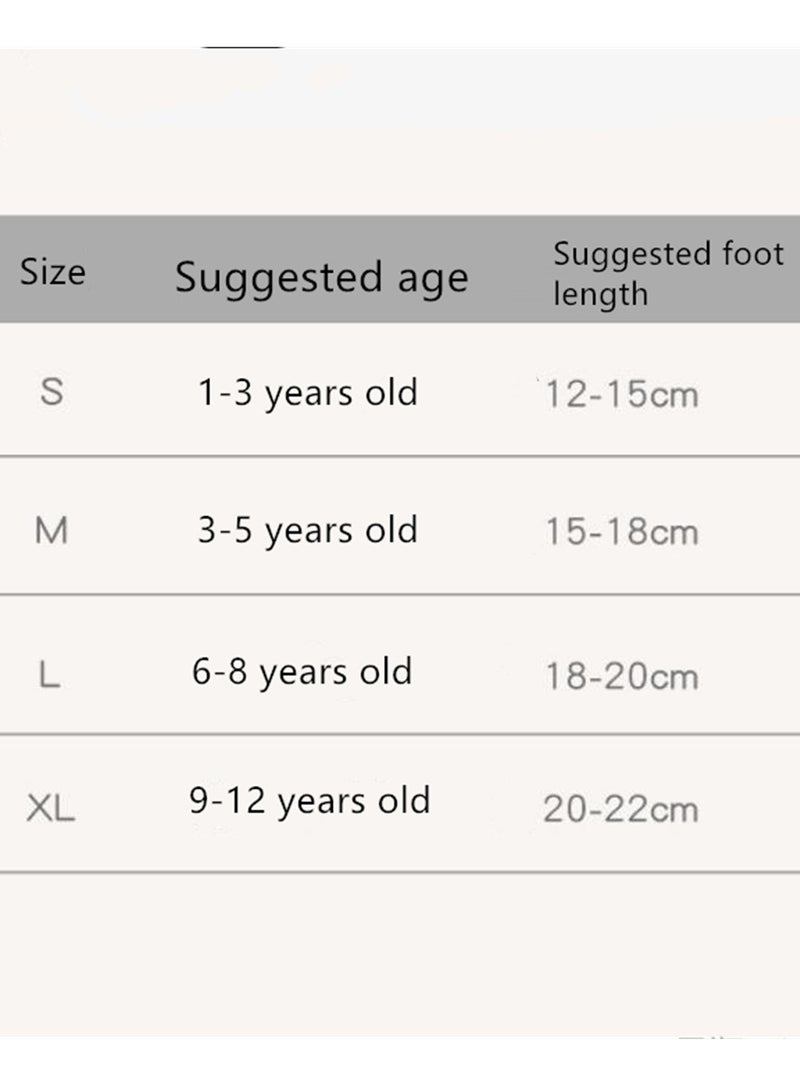Click the 6-8 years old cell
The width and height of the screenshot is (800, 1091).
(x=302, y=673)
